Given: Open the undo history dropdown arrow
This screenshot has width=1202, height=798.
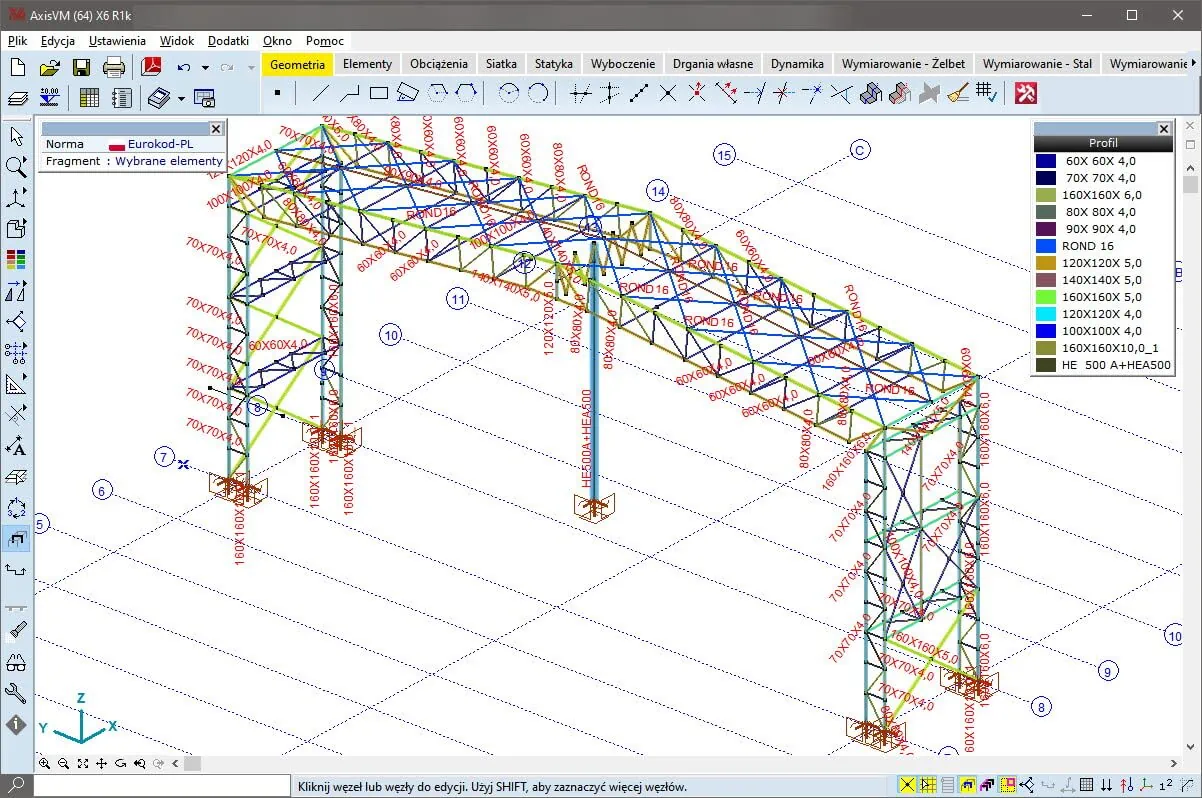Looking at the screenshot, I should [x=205, y=68].
